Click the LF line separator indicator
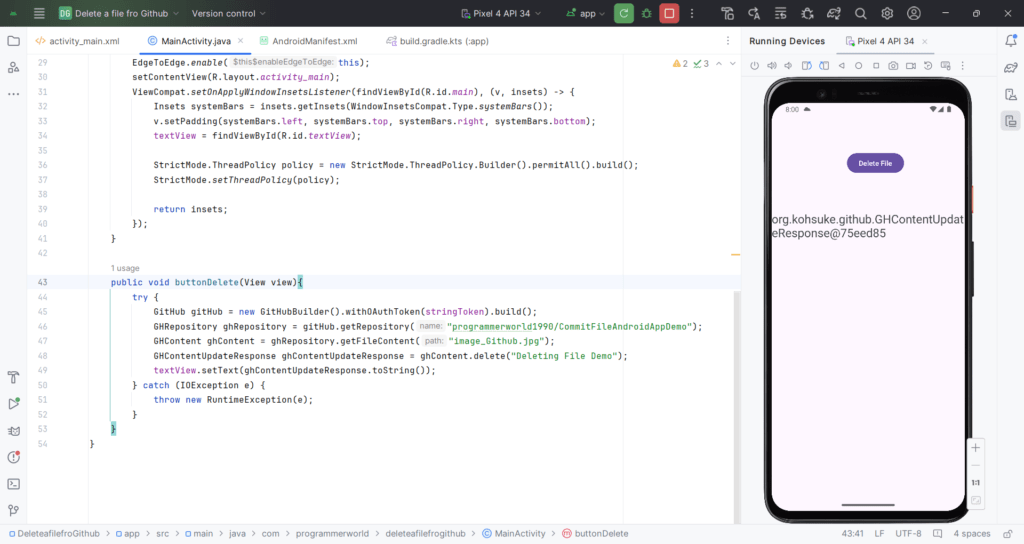1024x544 pixels. [x=879, y=534]
